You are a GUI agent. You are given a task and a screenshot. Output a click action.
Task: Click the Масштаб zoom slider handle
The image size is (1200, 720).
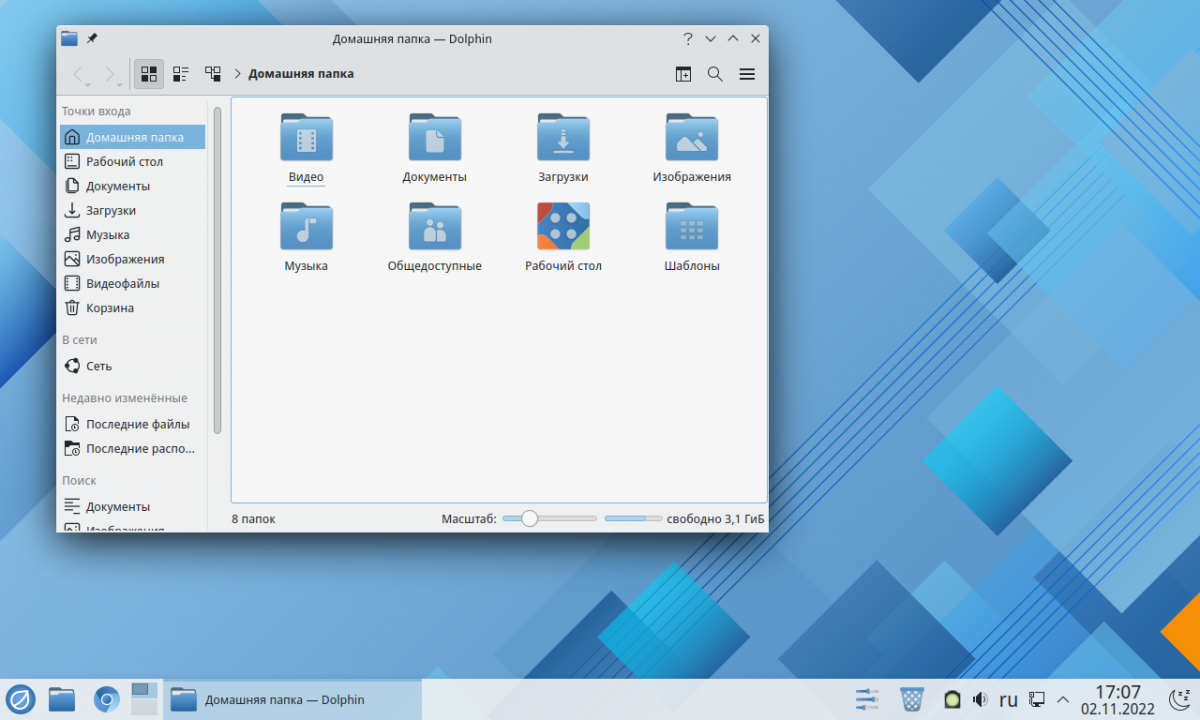(529, 518)
